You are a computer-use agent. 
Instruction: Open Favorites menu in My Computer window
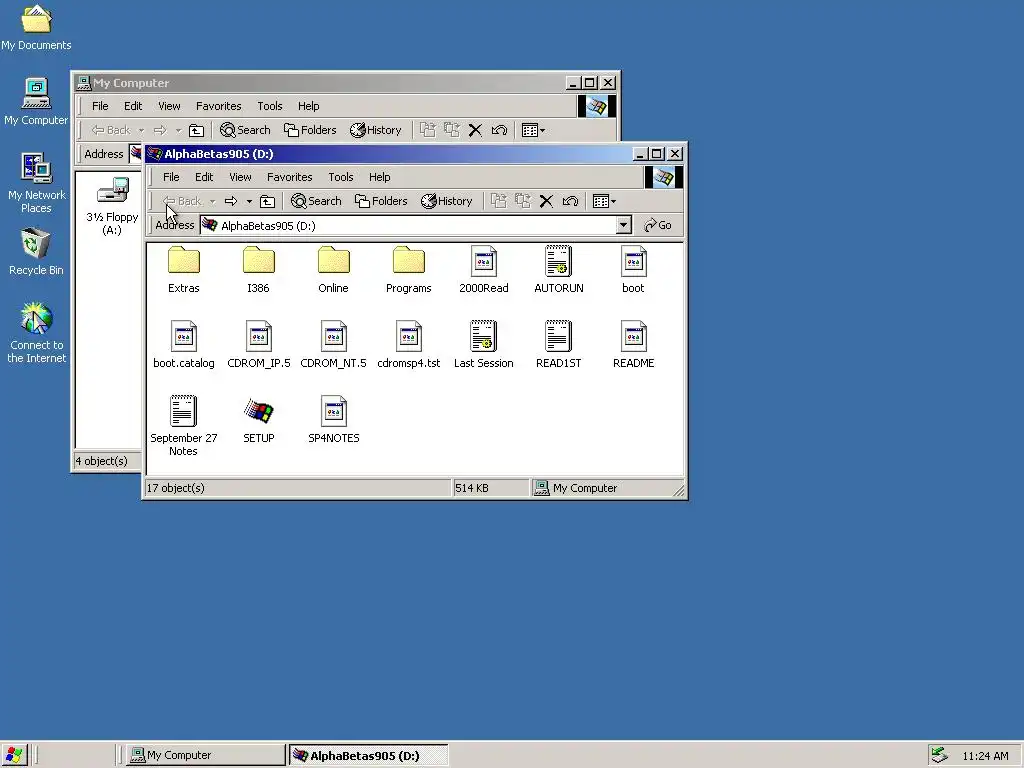(x=219, y=106)
